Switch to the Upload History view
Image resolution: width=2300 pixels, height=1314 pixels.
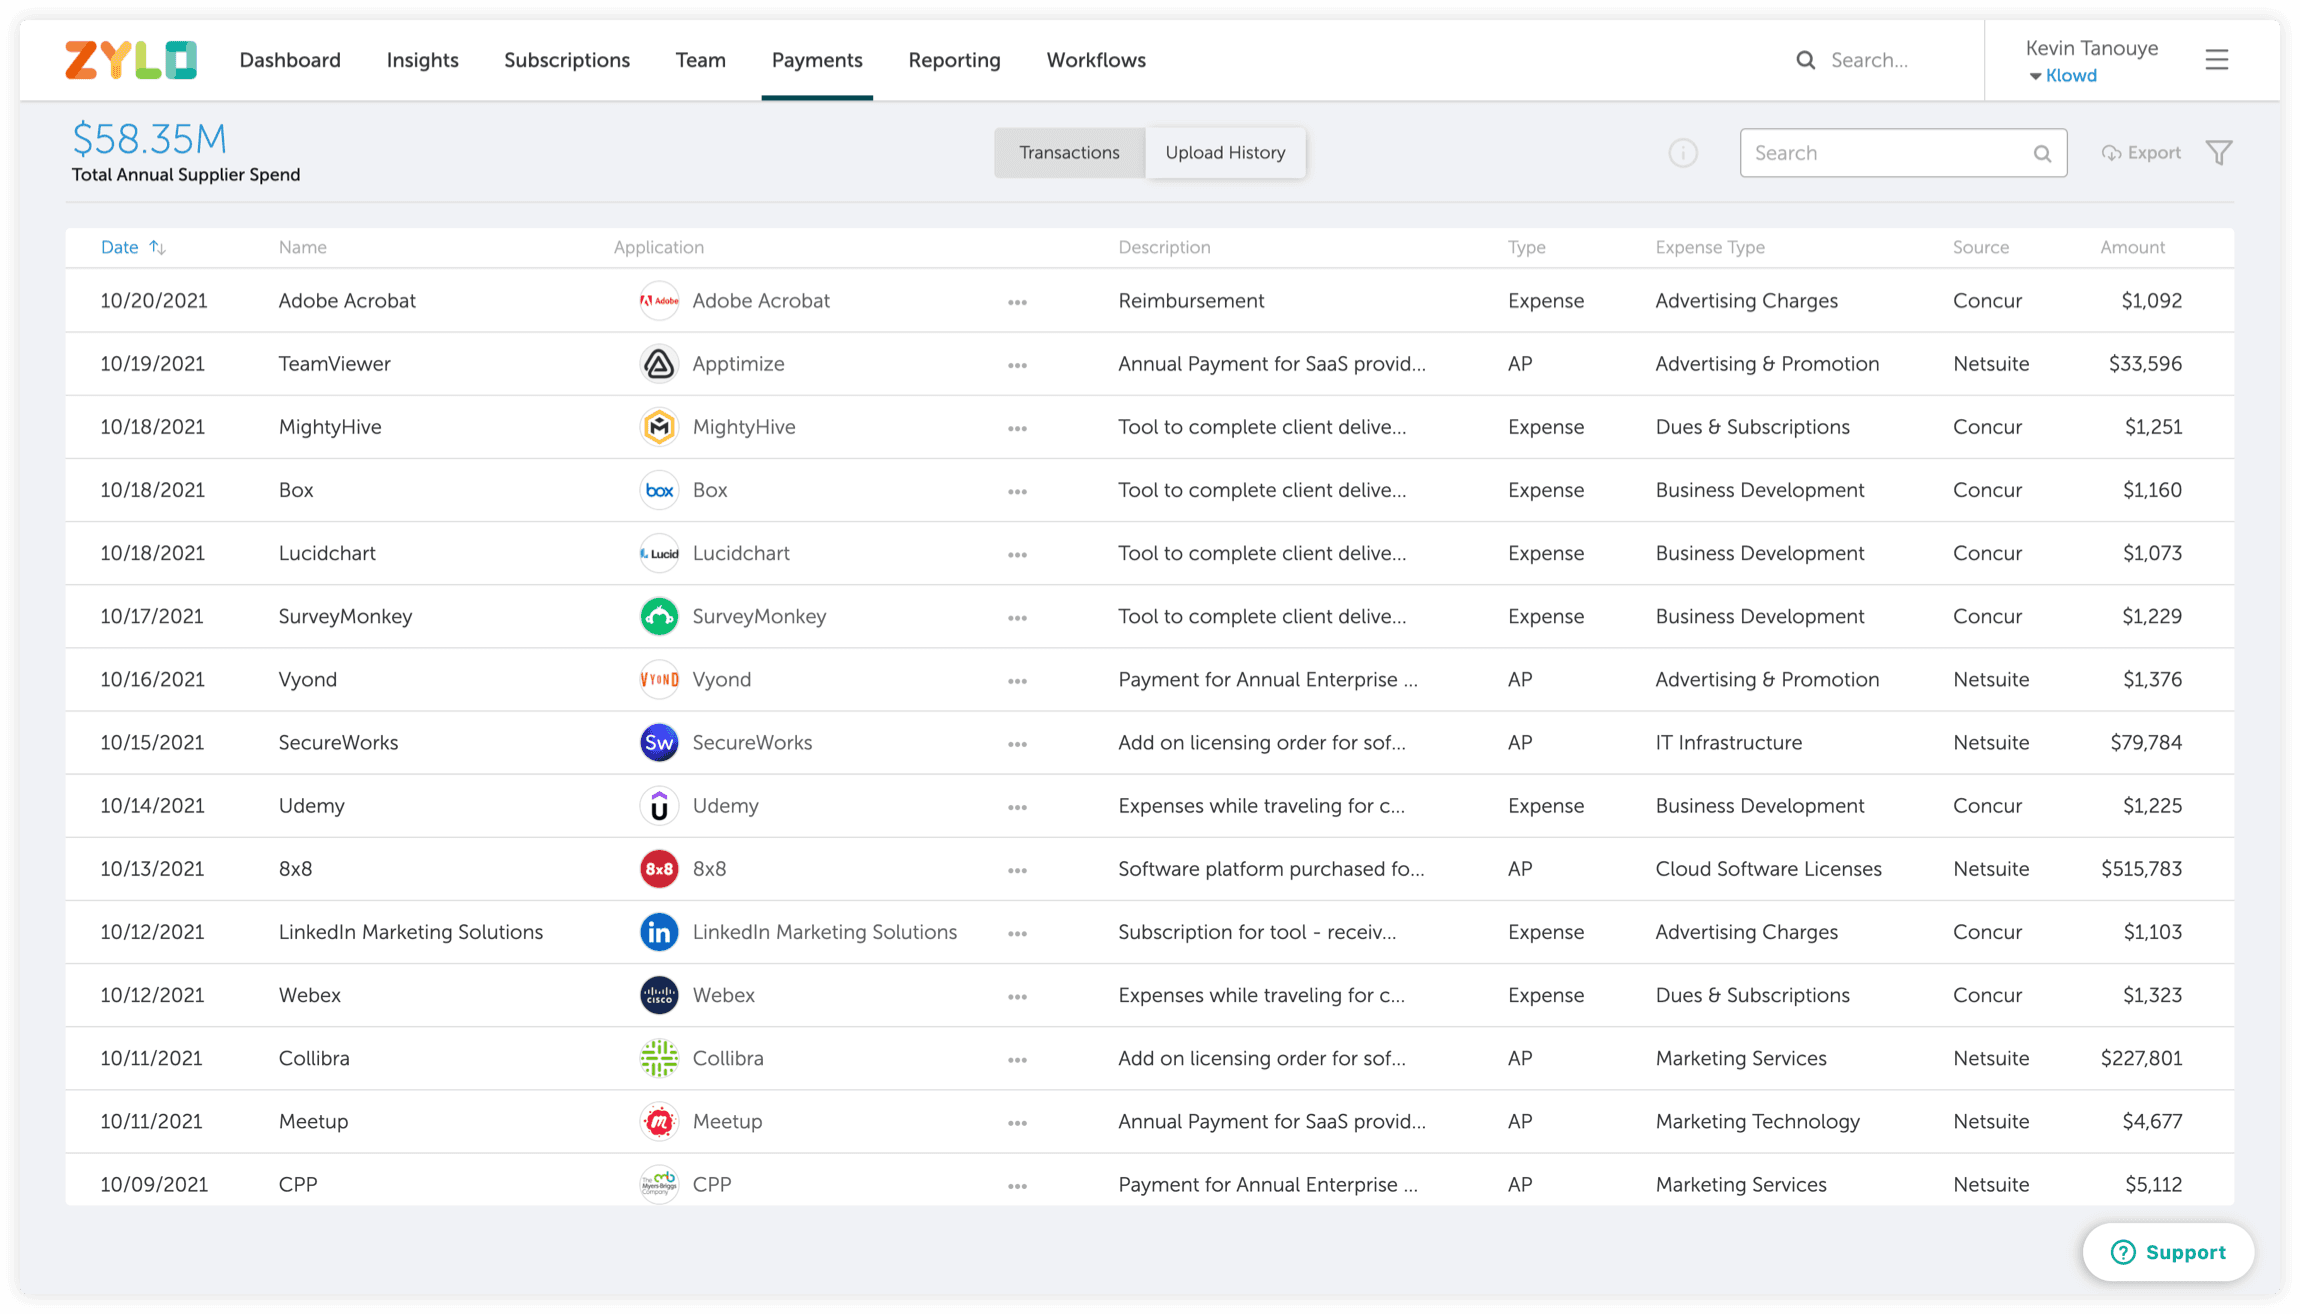coord(1225,153)
